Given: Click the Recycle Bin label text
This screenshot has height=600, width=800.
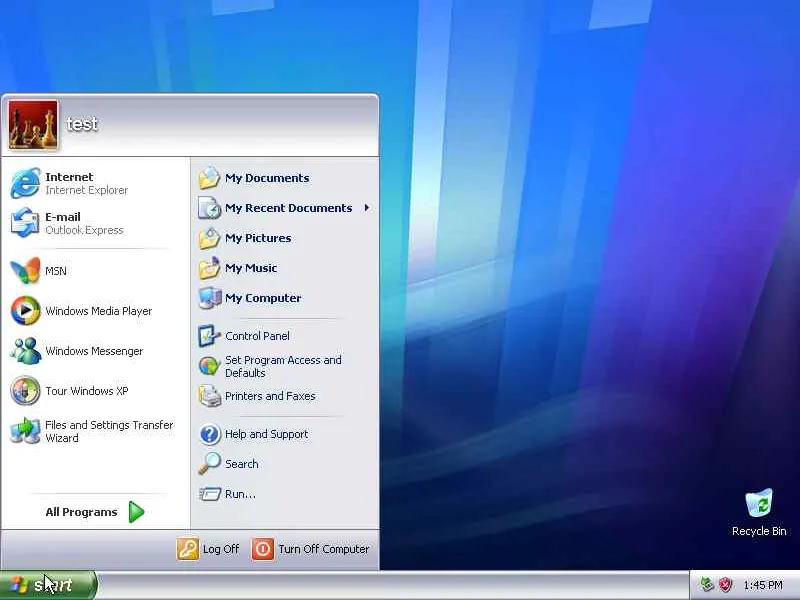Looking at the screenshot, I should click(759, 531).
